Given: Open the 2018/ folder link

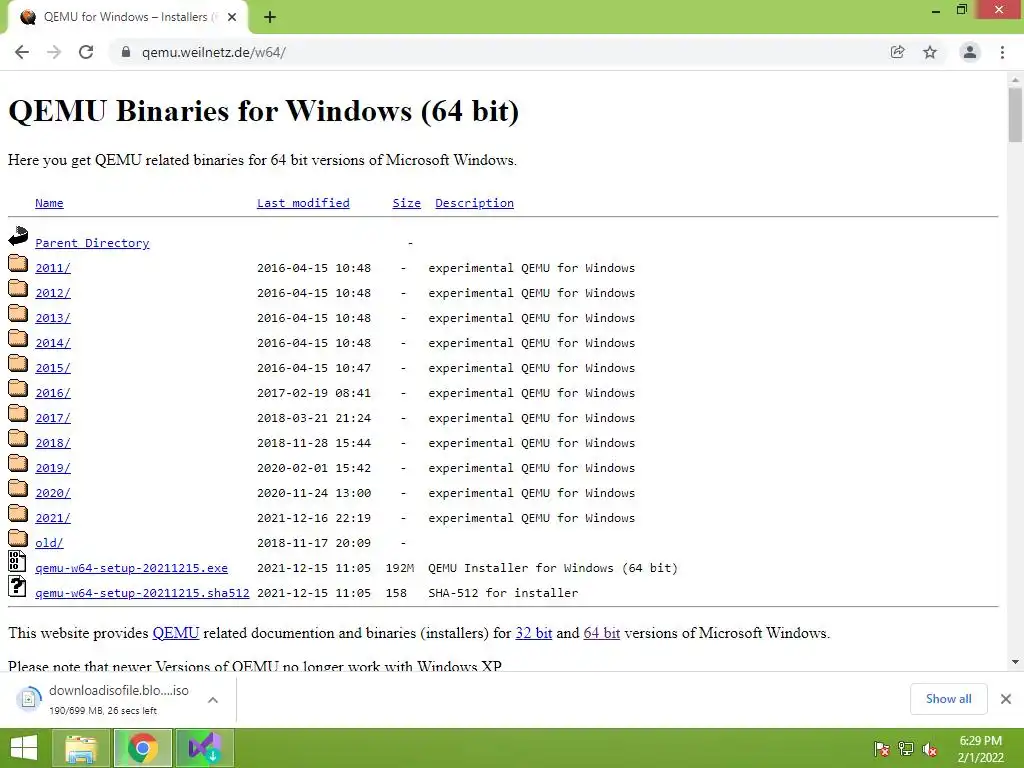Looking at the screenshot, I should pos(53,443).
